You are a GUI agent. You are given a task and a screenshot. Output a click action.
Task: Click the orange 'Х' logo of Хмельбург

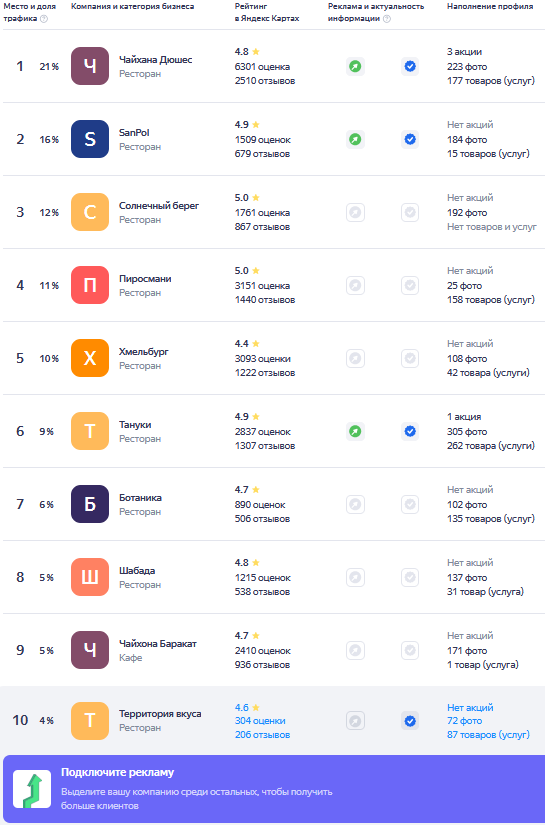(90, 358)
